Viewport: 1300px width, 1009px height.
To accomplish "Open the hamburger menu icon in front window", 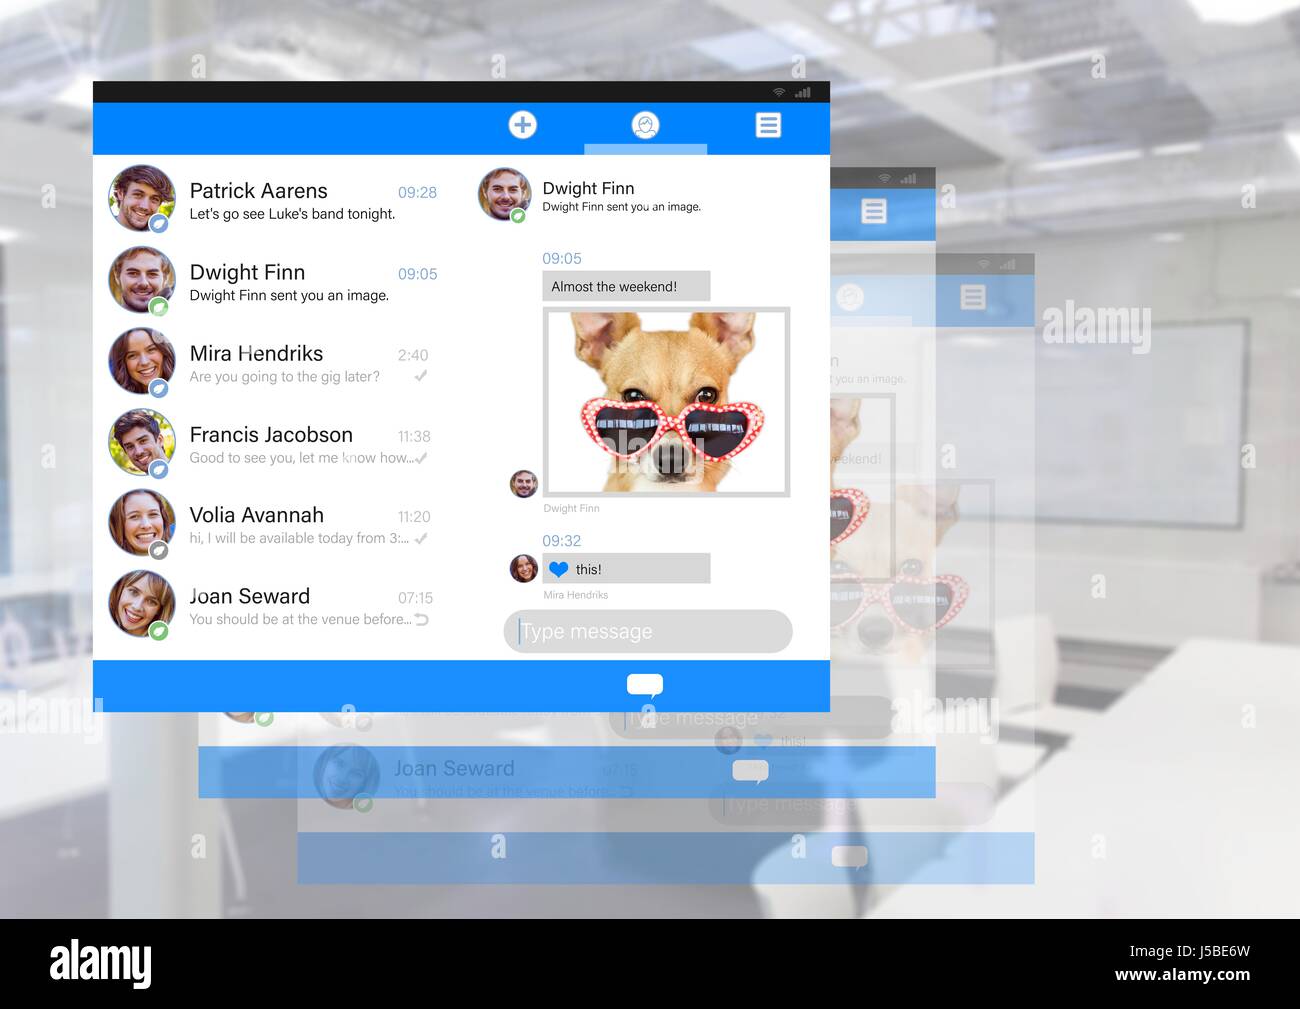I will tap(768, 125).
